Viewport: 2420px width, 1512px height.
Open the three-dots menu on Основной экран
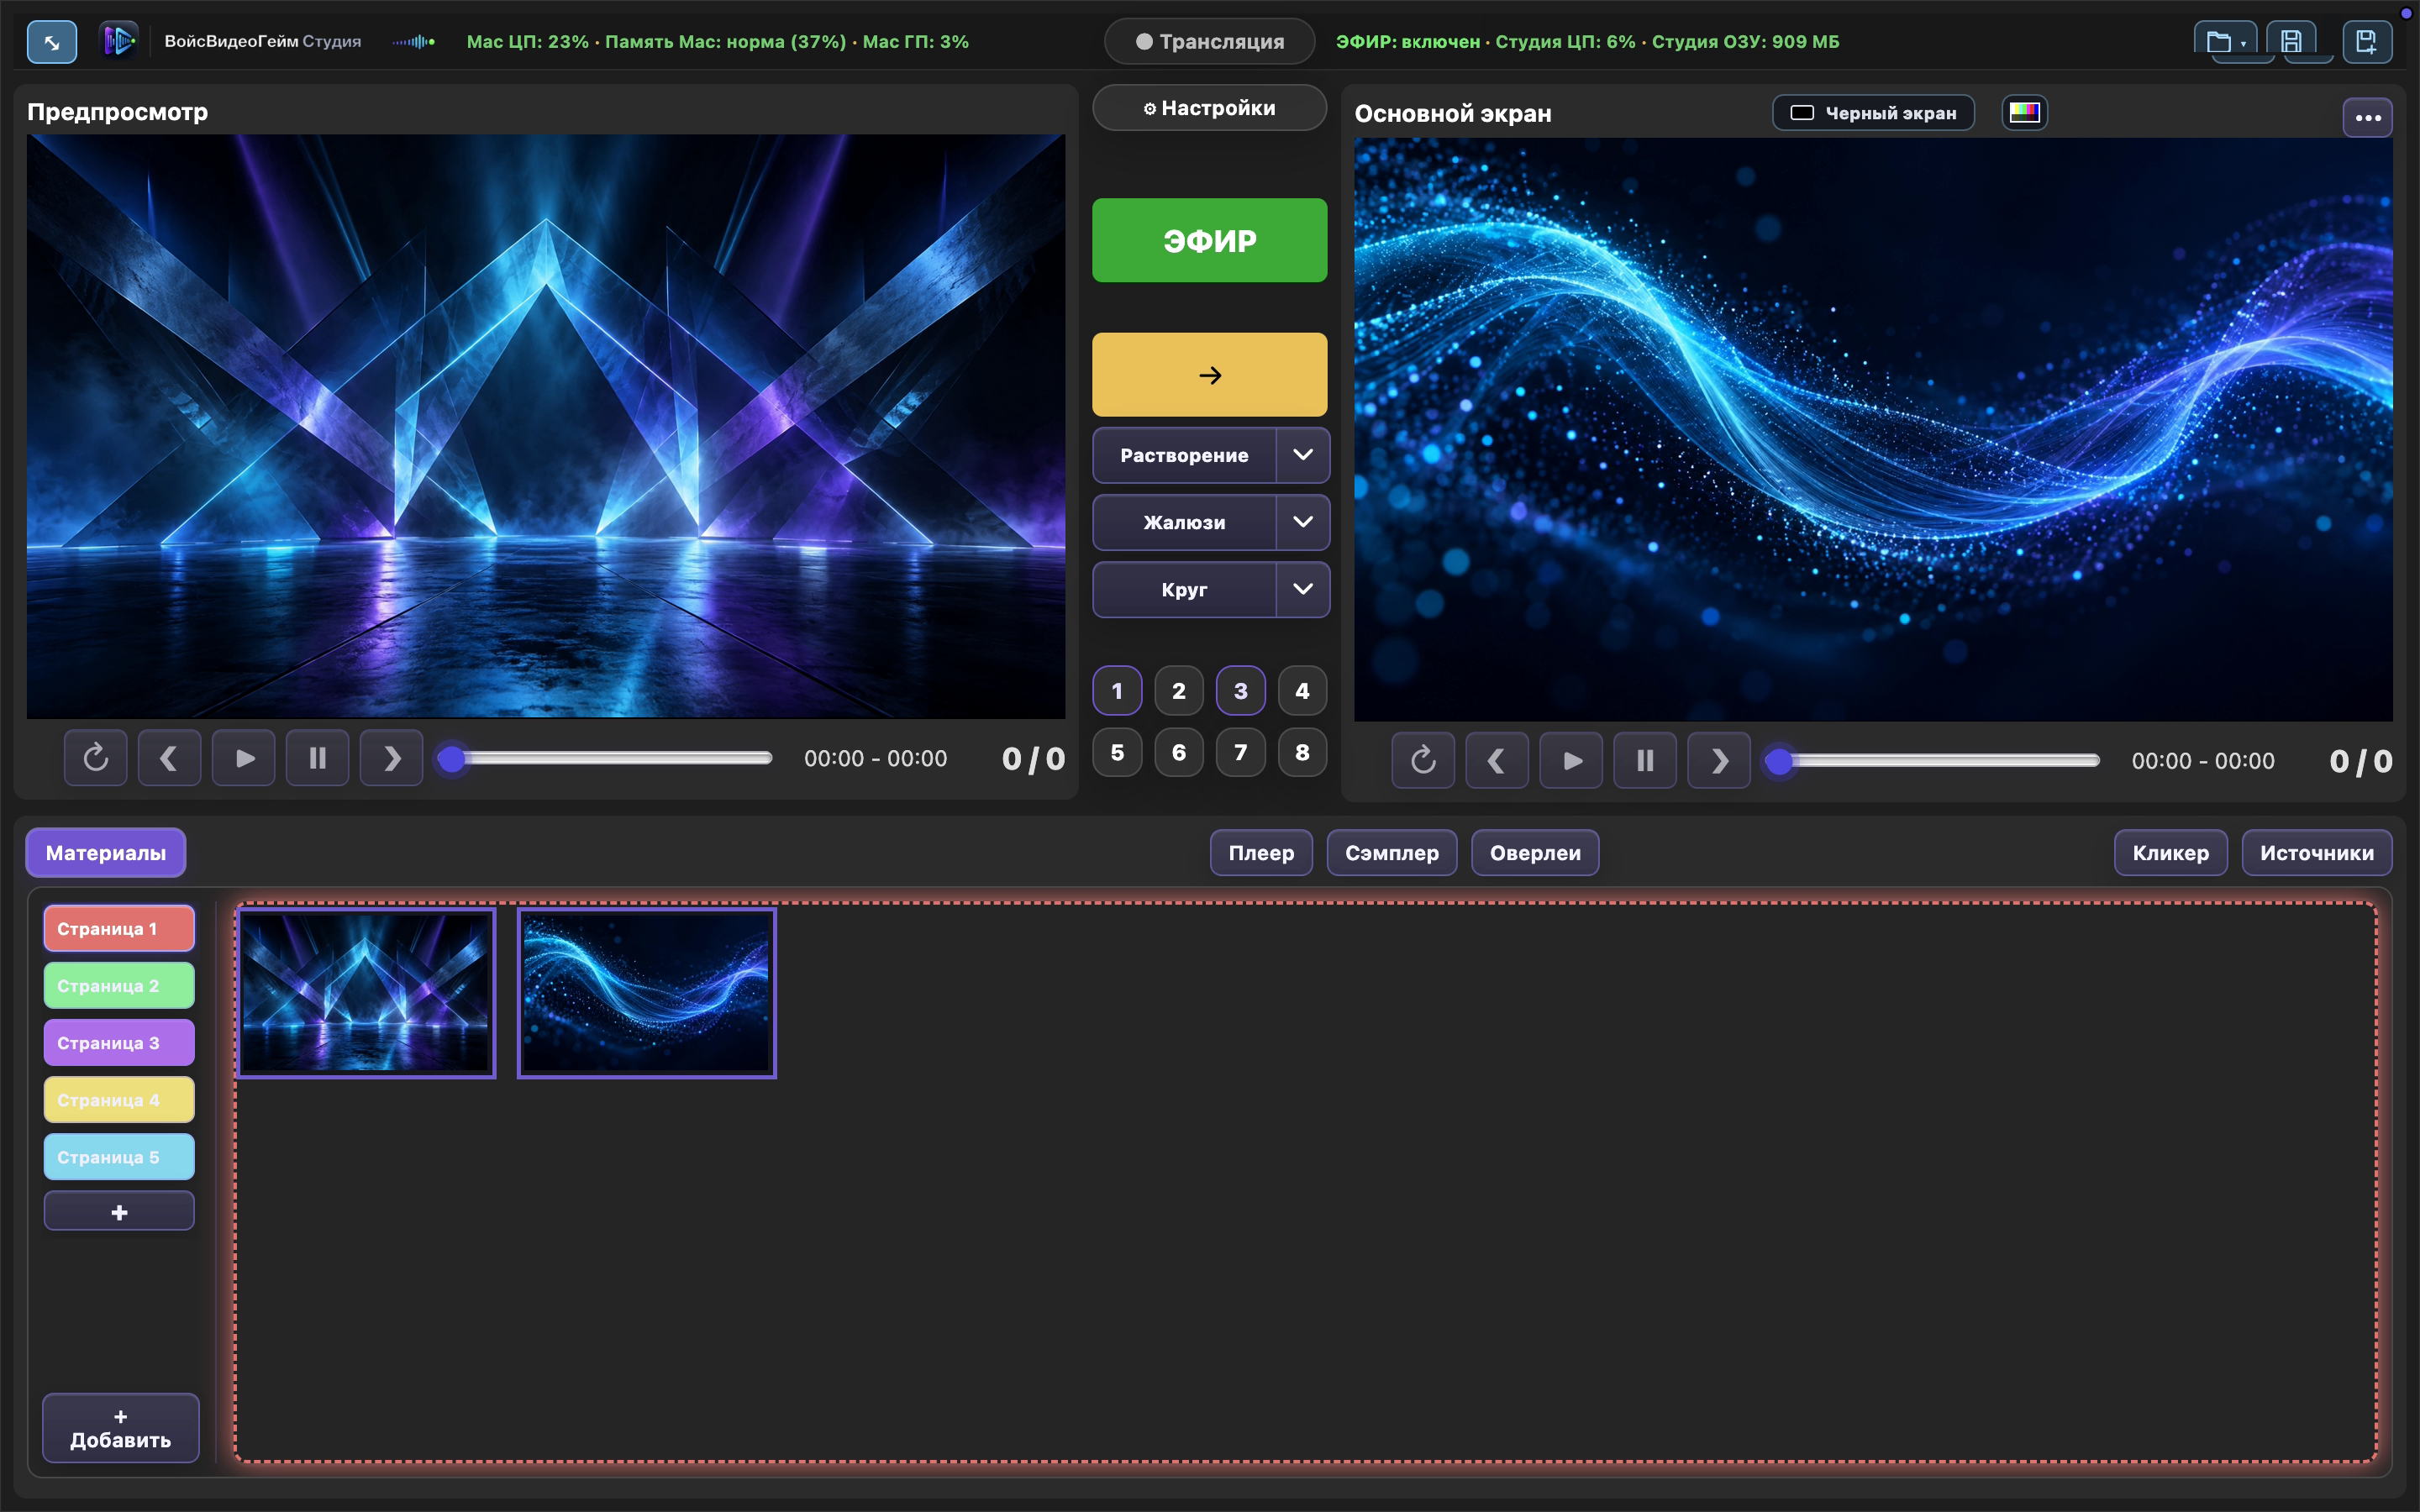[2367, 118]
